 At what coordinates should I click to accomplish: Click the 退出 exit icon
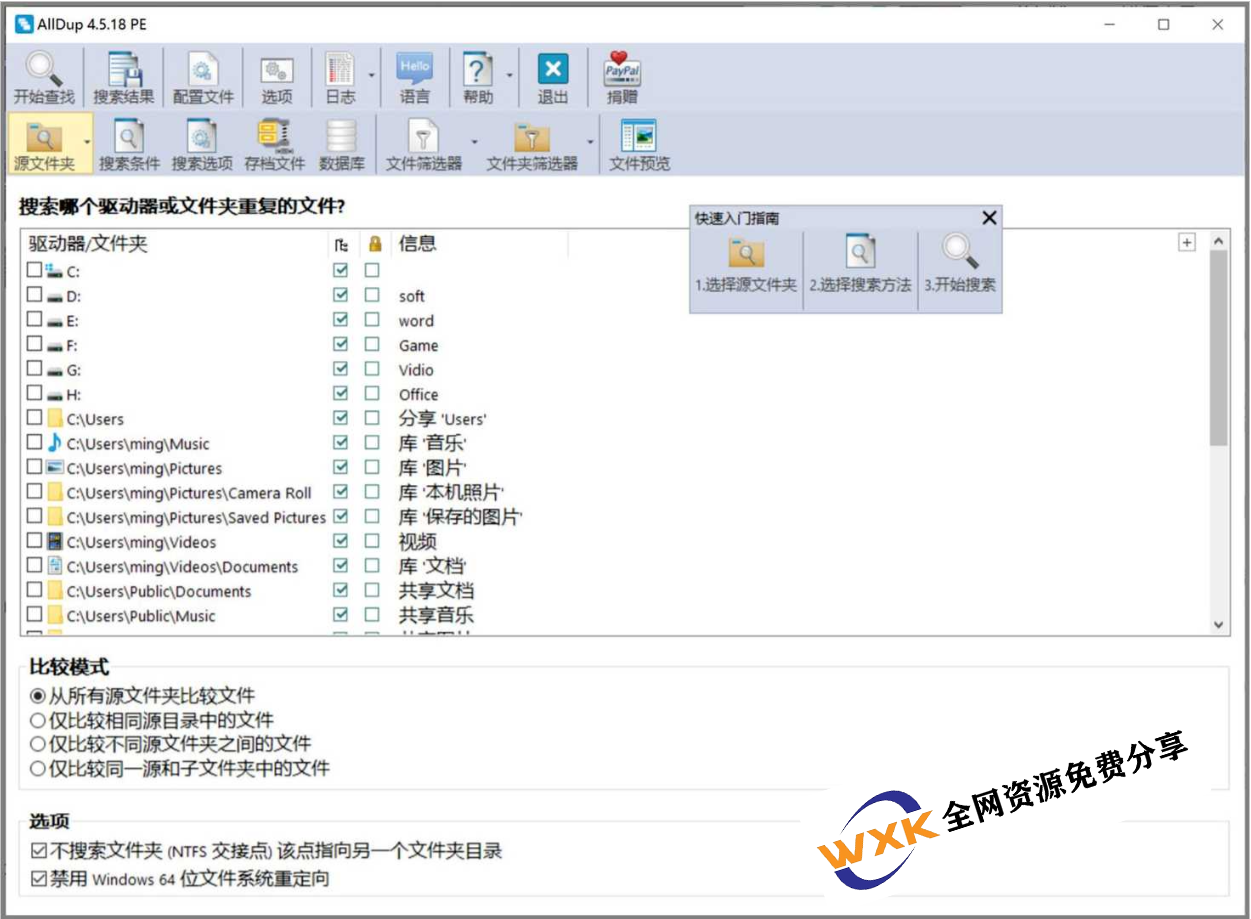pos(552,78)
